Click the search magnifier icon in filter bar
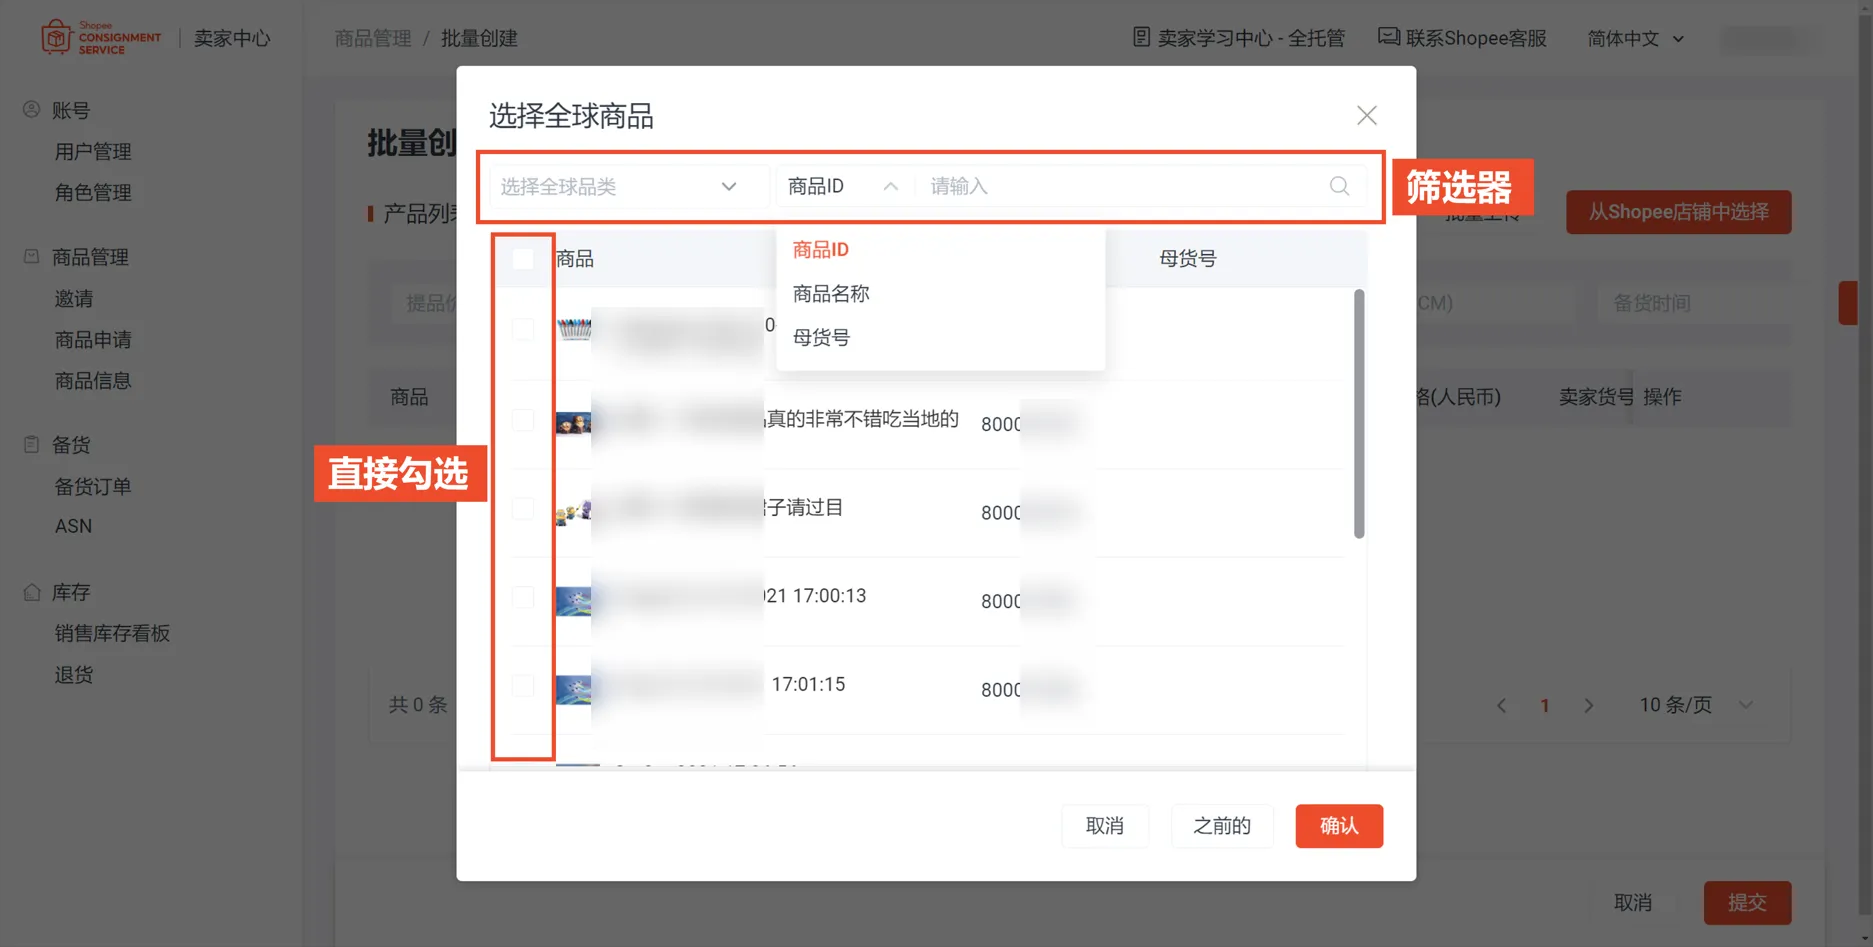 pyautogui.click(x=1338, y=186)
